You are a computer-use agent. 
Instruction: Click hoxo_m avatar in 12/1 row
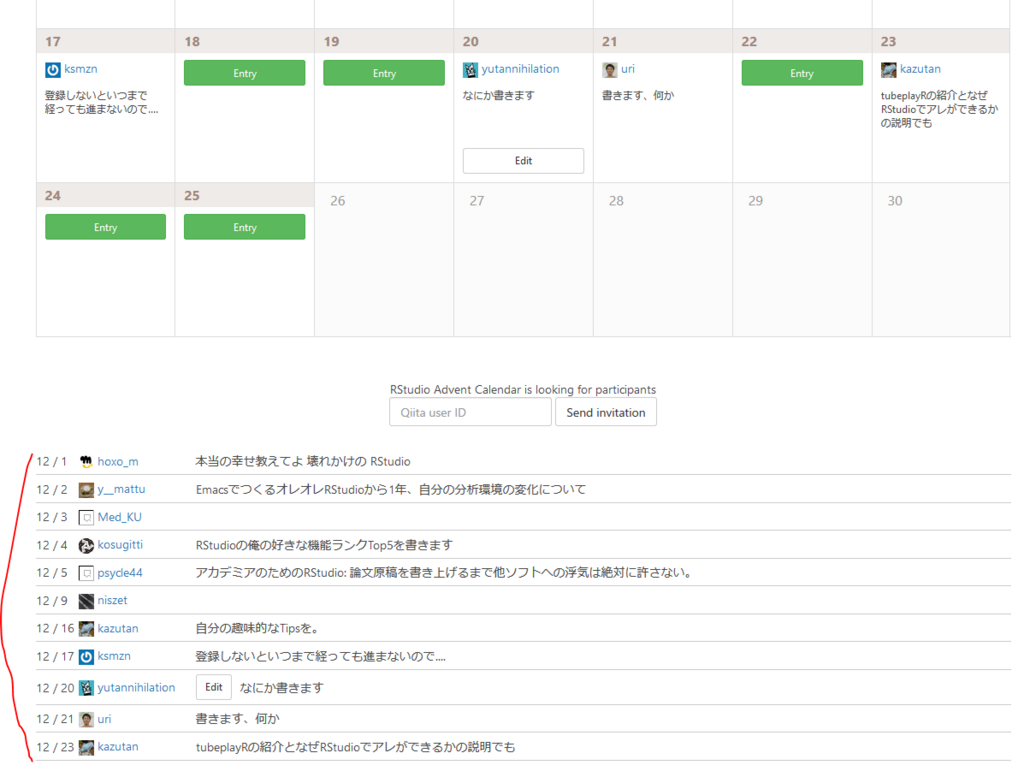(x=86, y=462)
